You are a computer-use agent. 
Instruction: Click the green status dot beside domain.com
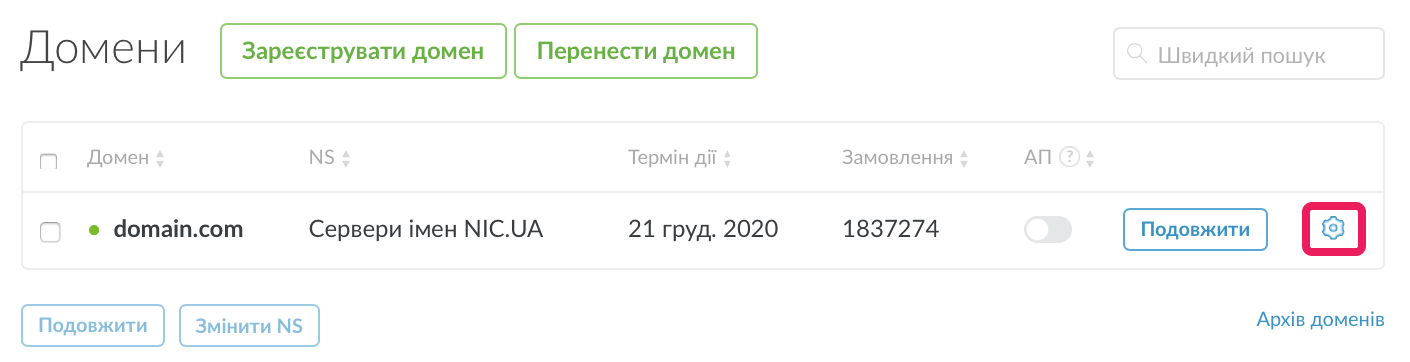(x=95, y=230)
